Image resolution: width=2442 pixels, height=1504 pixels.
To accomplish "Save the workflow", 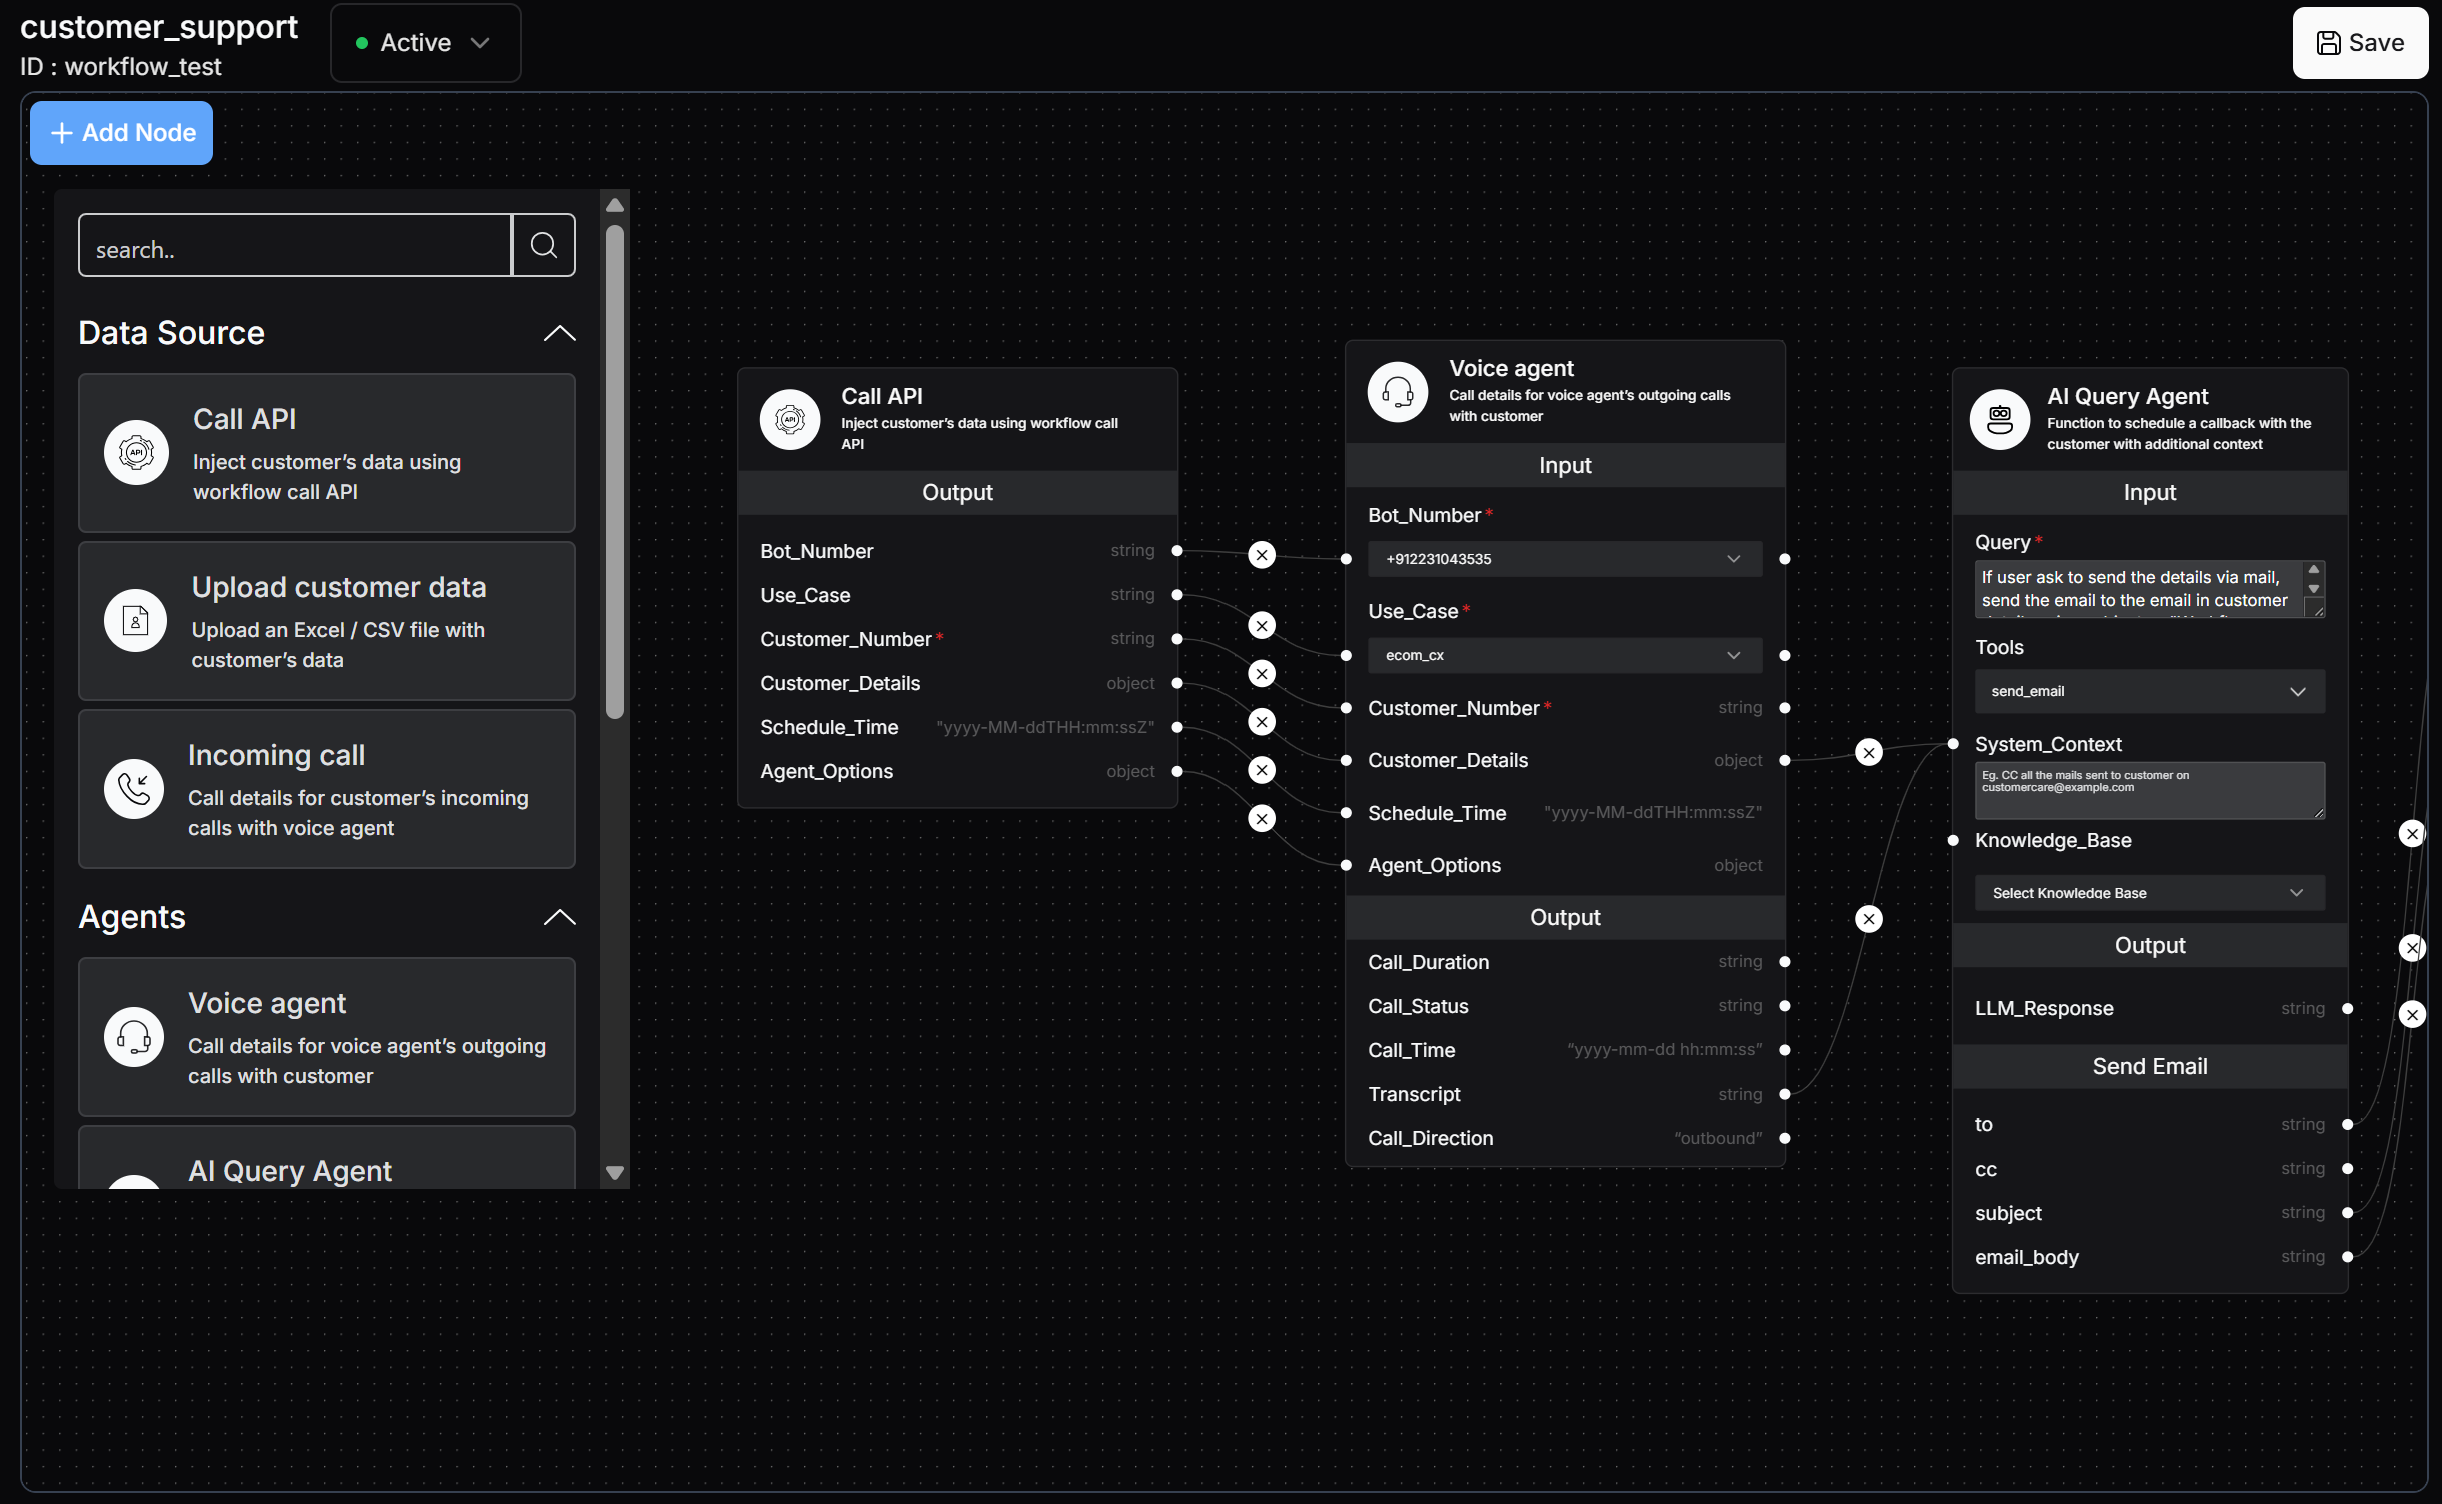I will point(2359,43).
